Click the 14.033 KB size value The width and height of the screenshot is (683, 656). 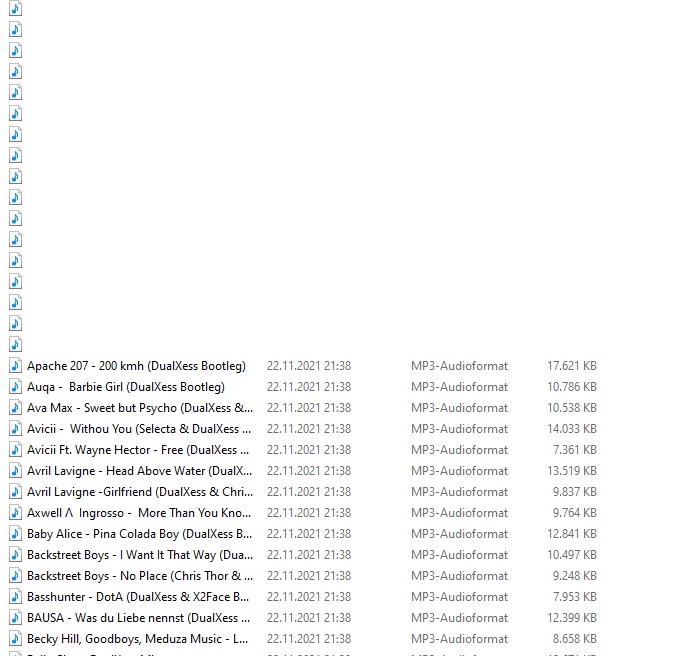click(572, 429)
